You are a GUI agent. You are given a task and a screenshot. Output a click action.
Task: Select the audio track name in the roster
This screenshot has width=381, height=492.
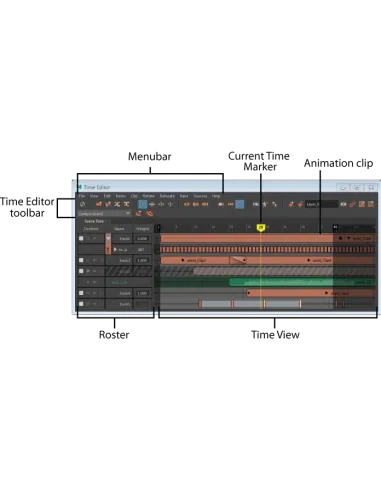119,282
